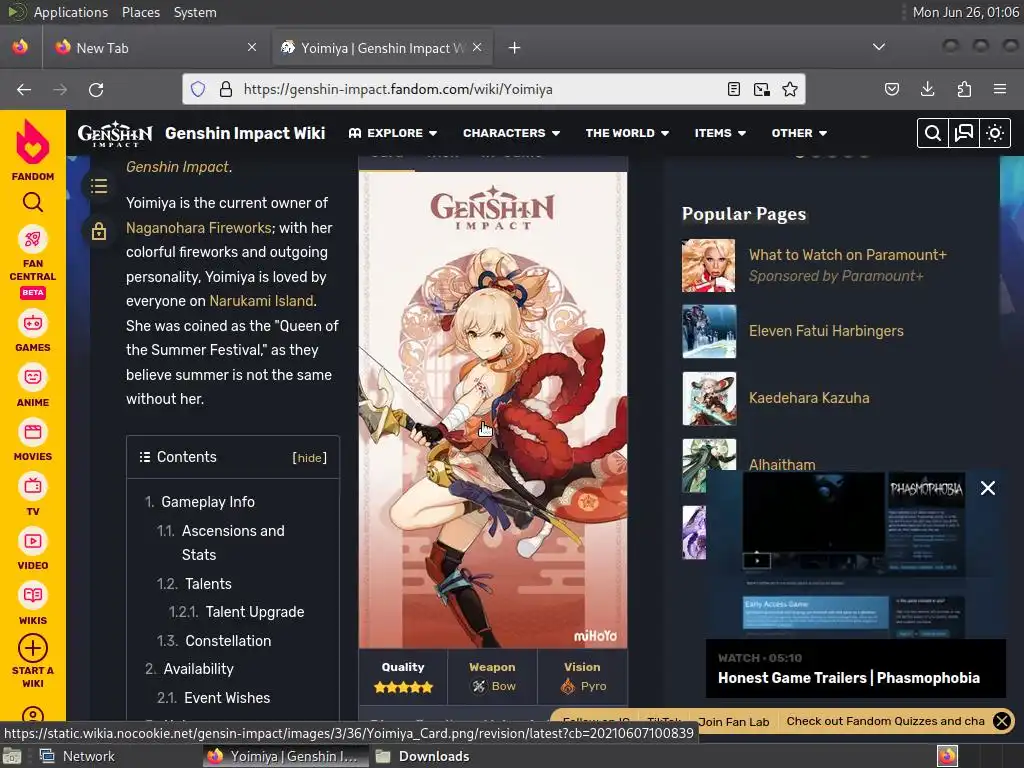Open the extensions puzzle icon
The height and width of the screenshot is (768, 1024).
(964, 89)
